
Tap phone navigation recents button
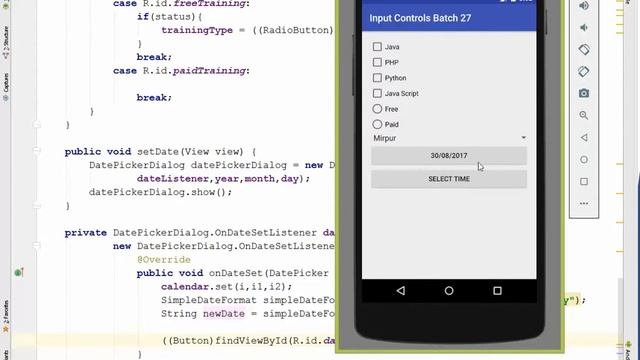497,291
